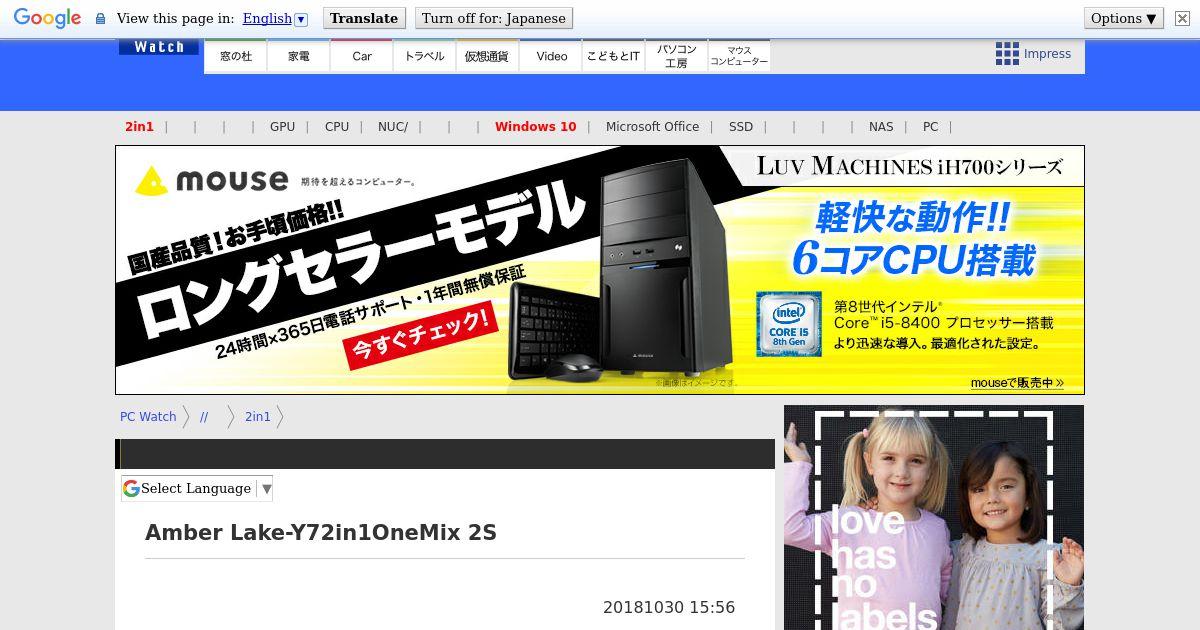Click the secure lock icon
The width and height of the screenshot is (1200, 630).
click(100, 18)
